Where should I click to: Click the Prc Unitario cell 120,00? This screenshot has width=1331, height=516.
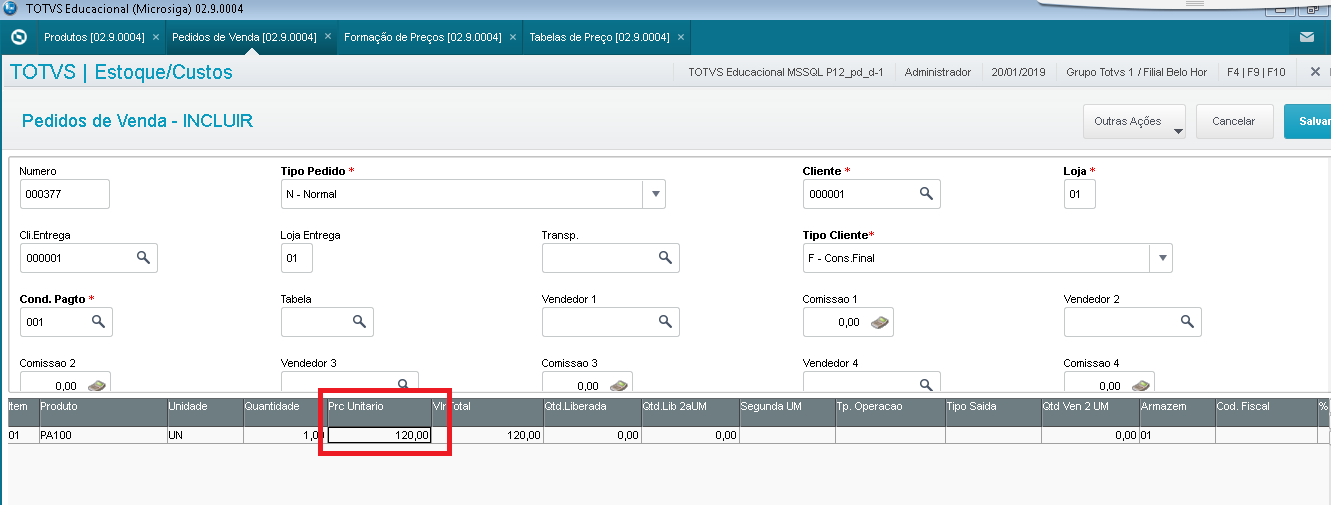click(x=380, y=435)
